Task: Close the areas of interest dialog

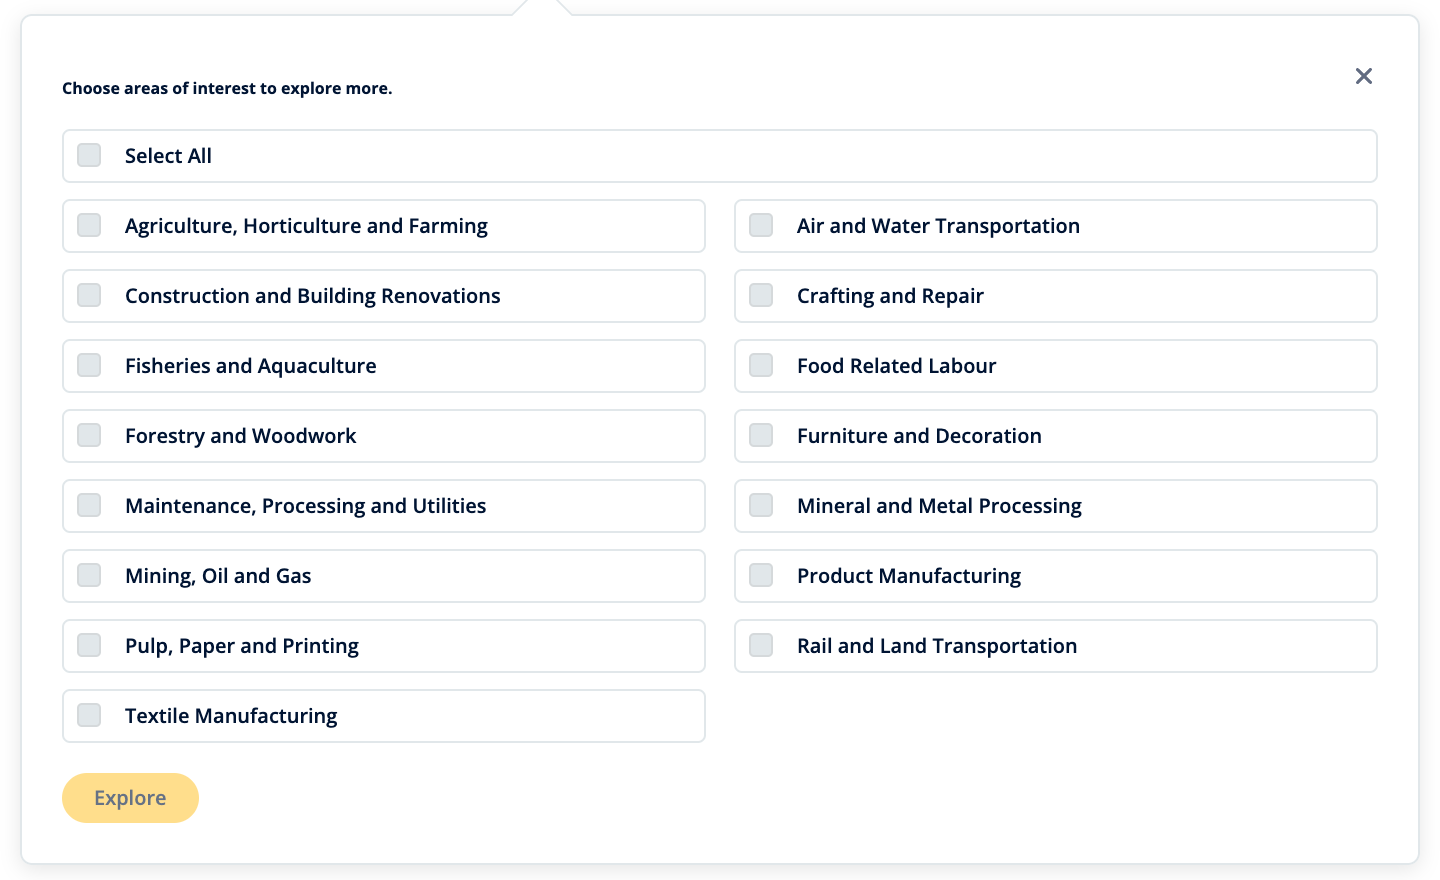Action: [x=1363, y=76]
